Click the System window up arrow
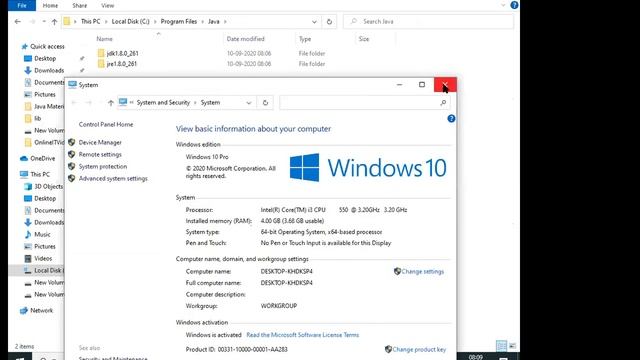The image size is (640, 360). coord(111,103)
